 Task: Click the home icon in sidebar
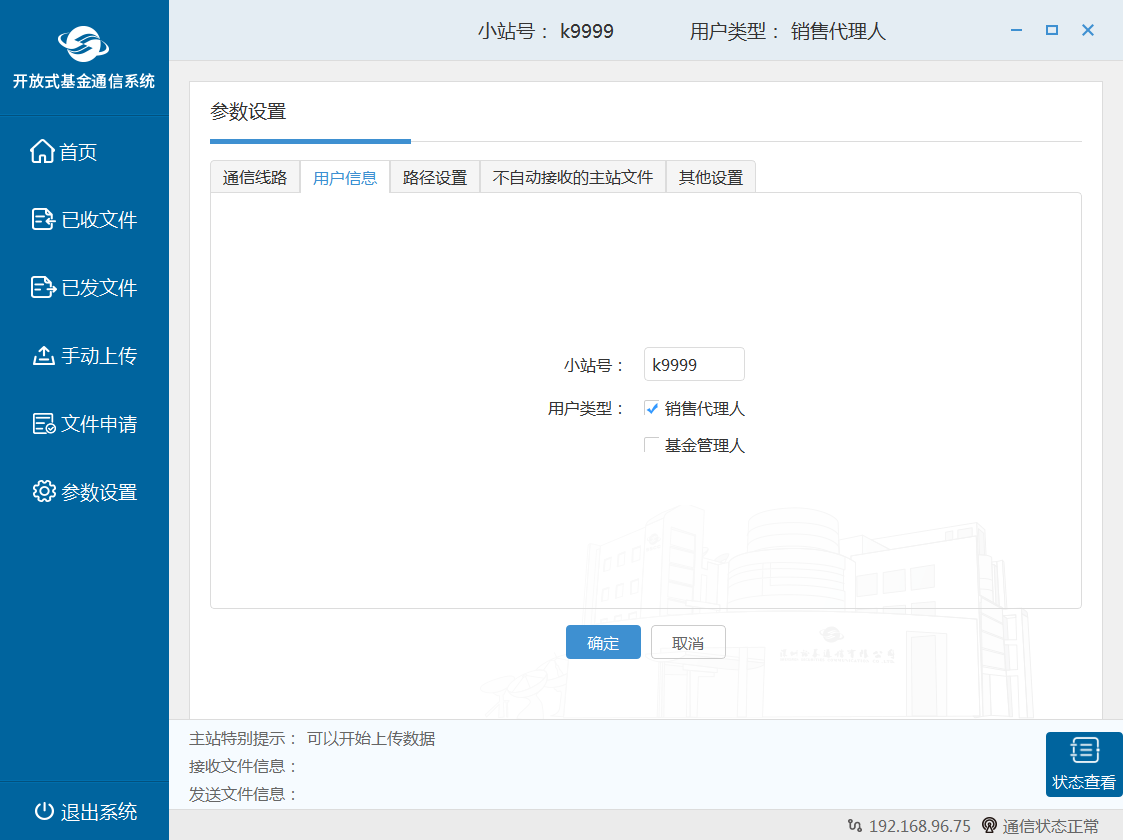pos(42,152)
